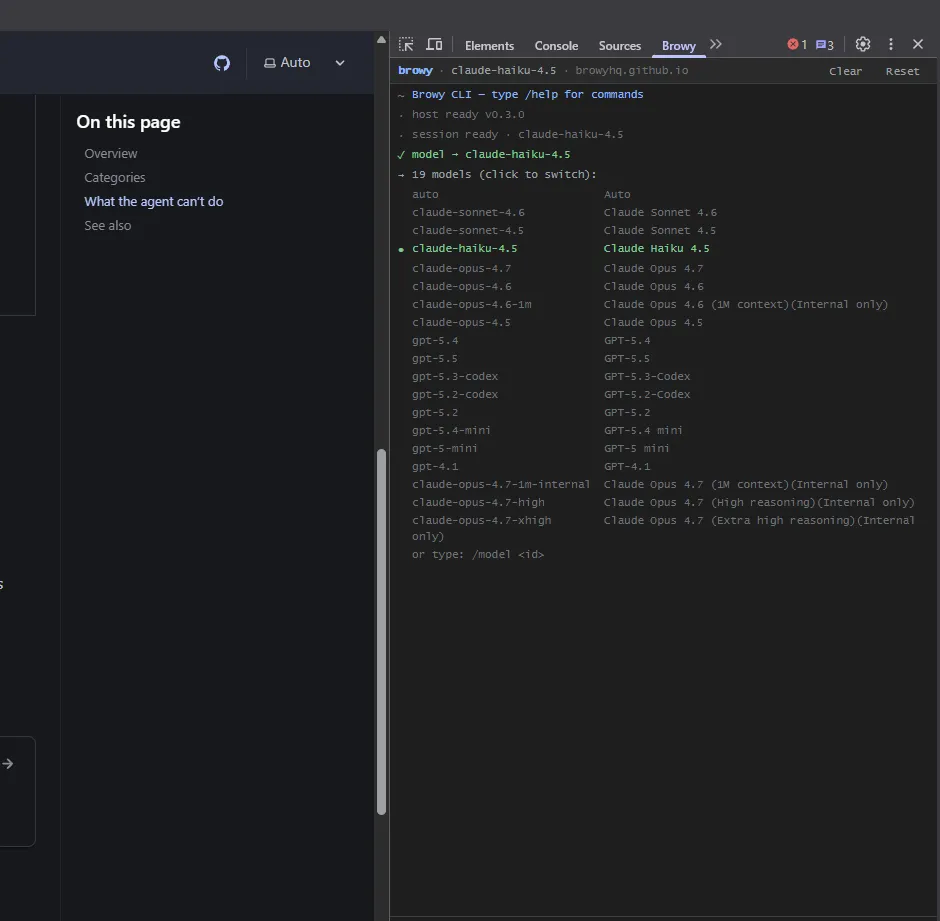940x921 pixels.
Task: Open the DevTools three-dot menu
Action: 891,44
